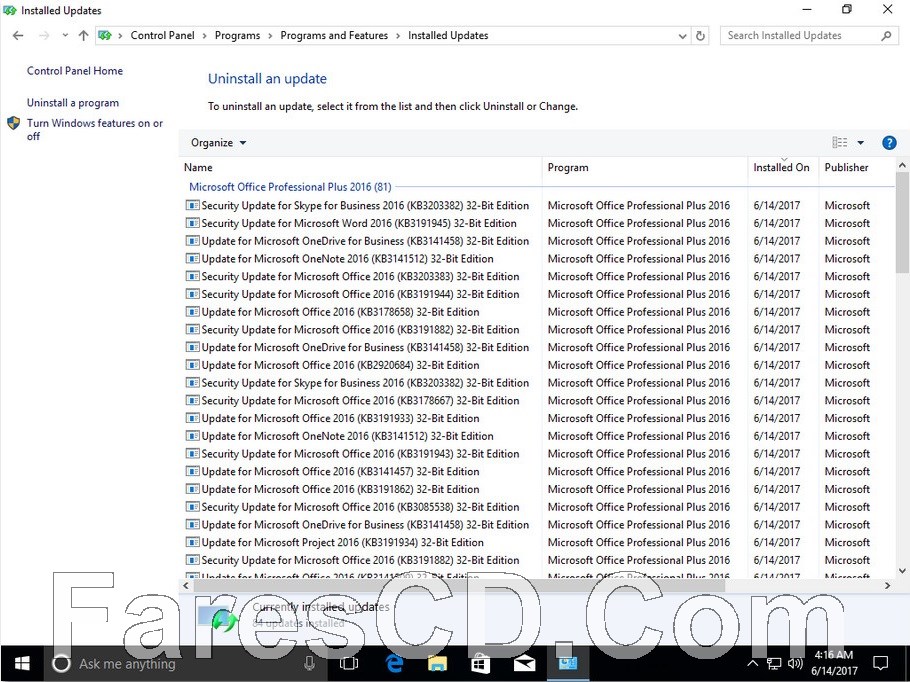Select Update for Microsoft Office 2016 (KB3141457)
910x682 pixels.
pyautogui.click(x=341, y=471)
